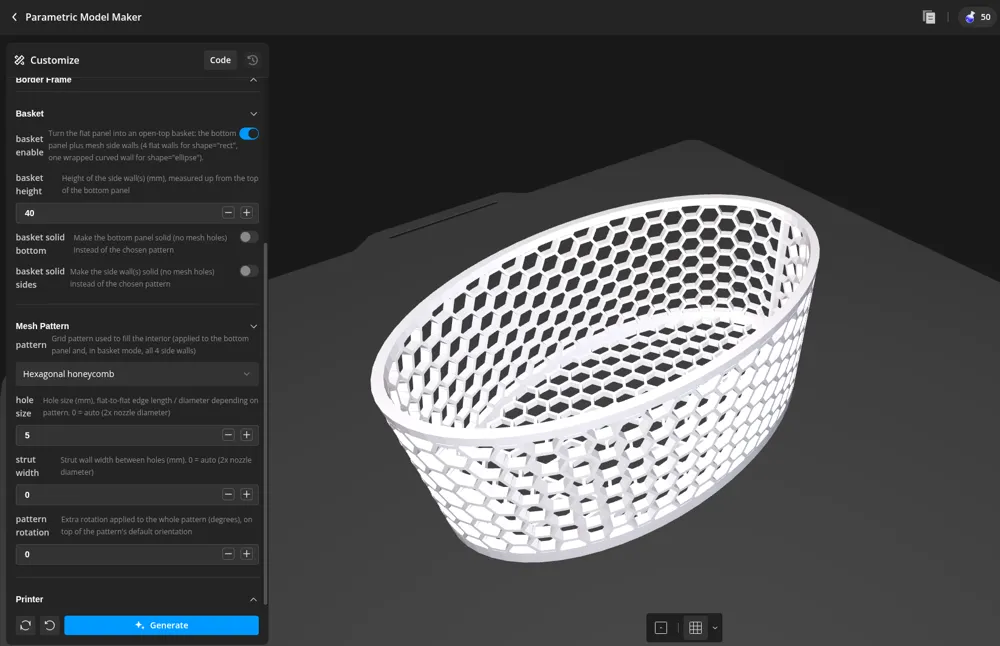Disable the basket enable toggle
1000x646 pixels.
click(249, 133)
